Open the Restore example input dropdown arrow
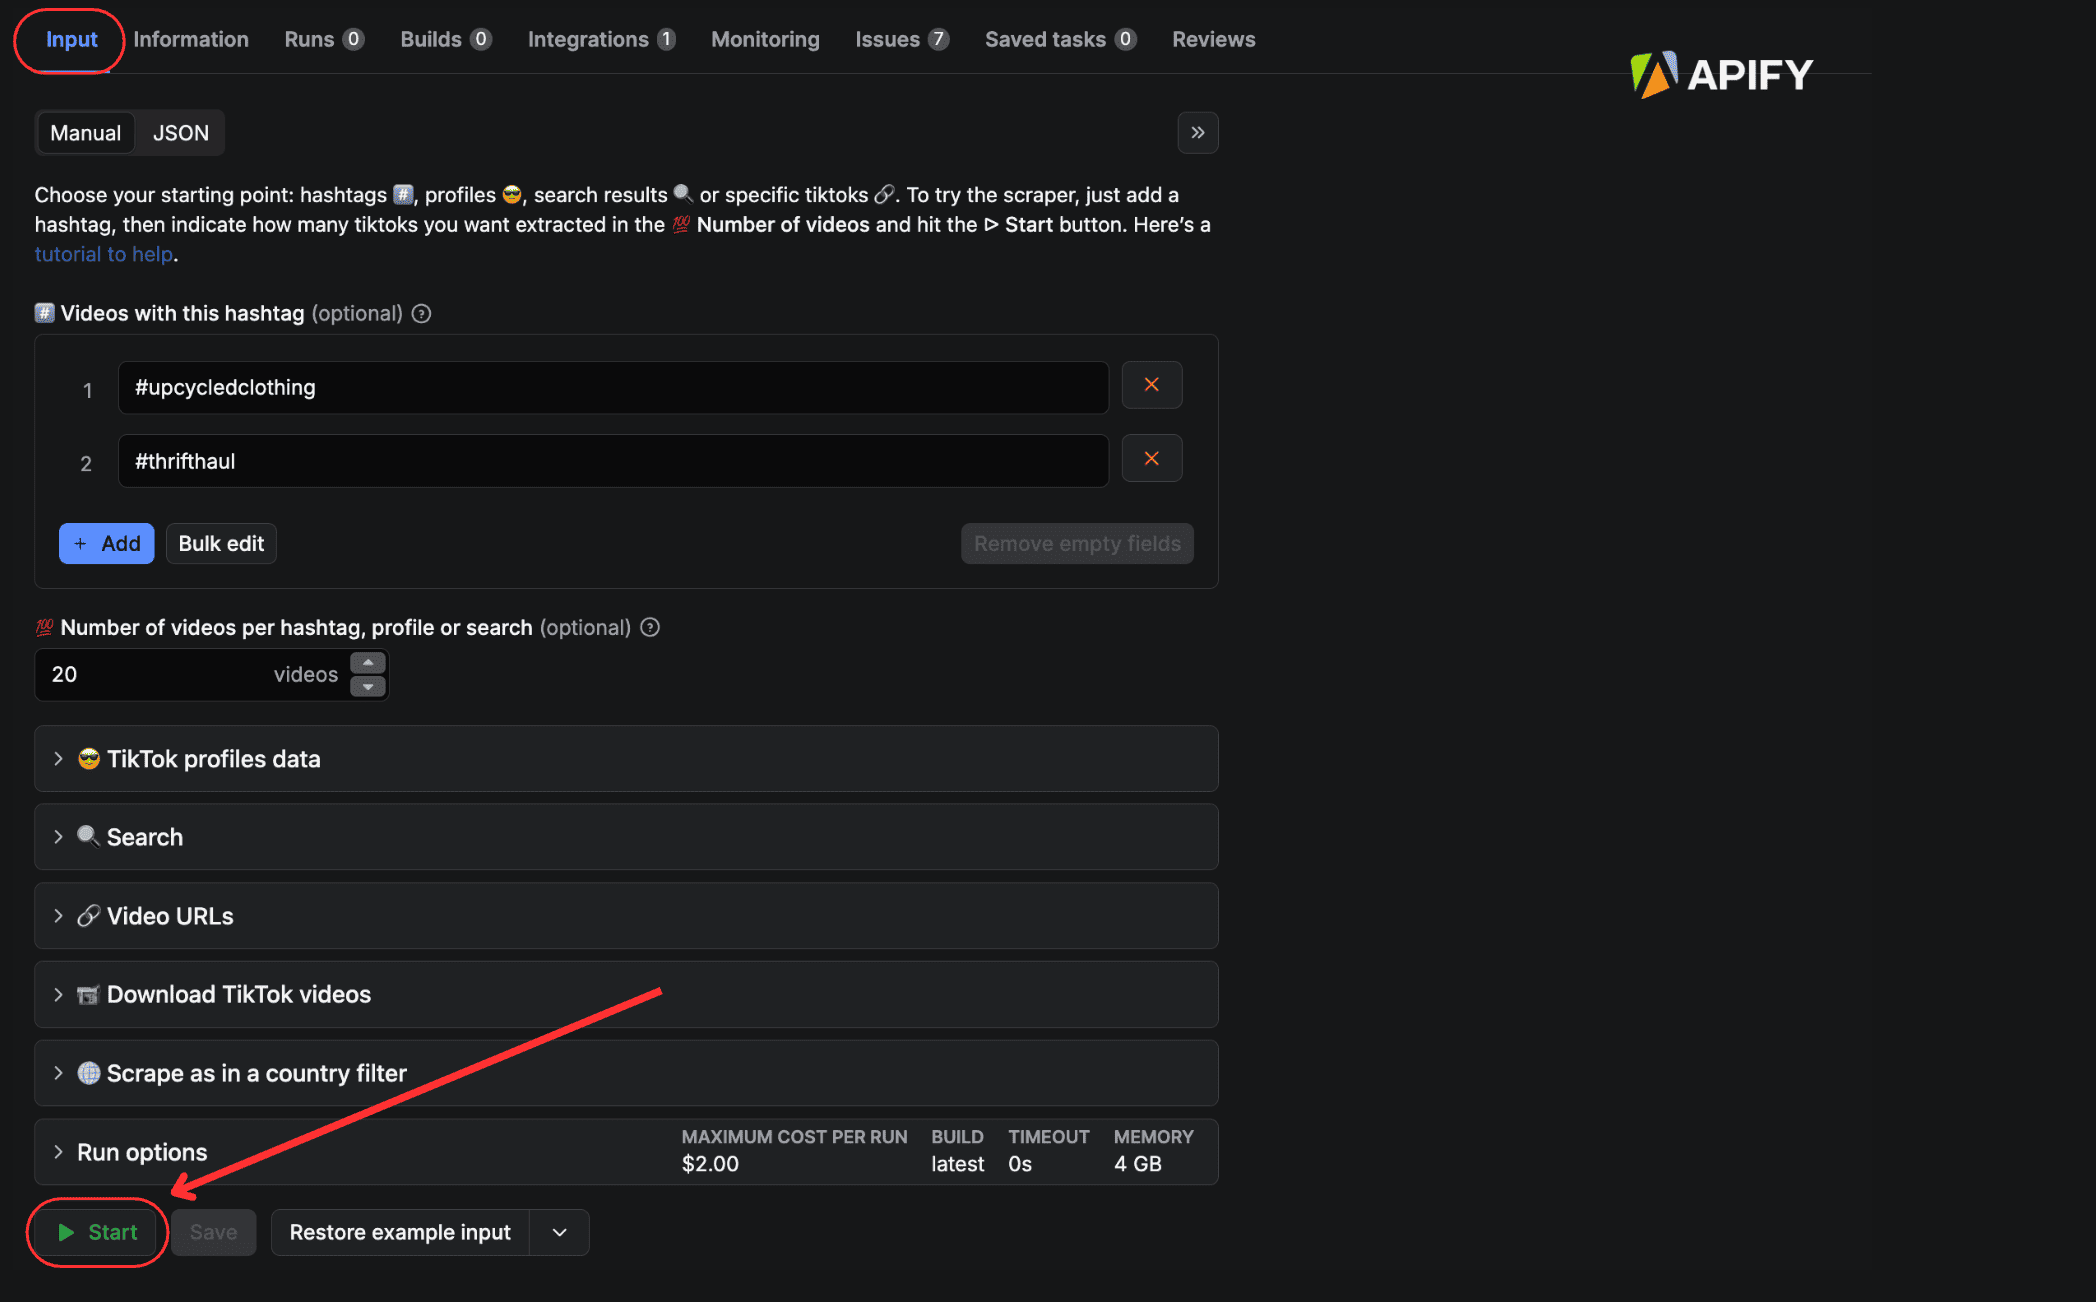The height and width of the screenshot is (1302, 2096). pos(559,1233)
